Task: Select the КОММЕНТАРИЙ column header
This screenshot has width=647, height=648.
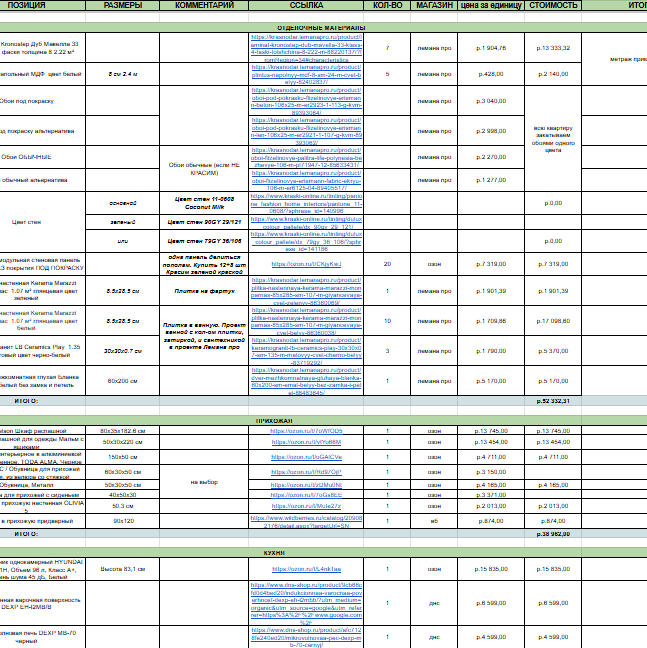Action: (x=204, y=5)
